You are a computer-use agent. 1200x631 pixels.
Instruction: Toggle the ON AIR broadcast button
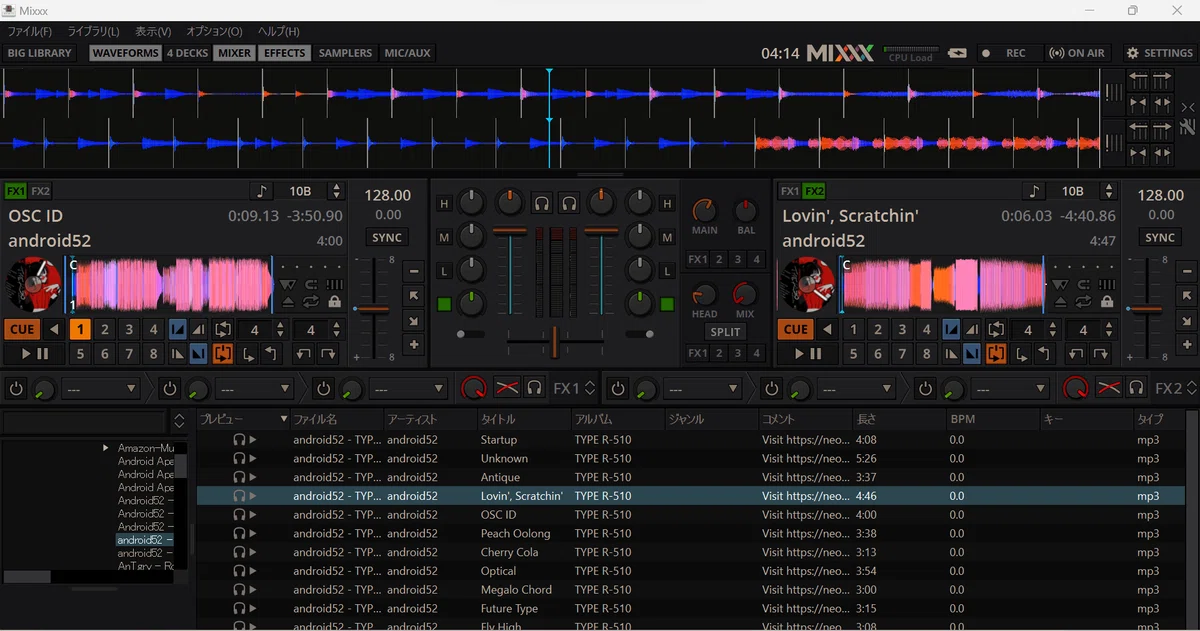(1077, 53)
